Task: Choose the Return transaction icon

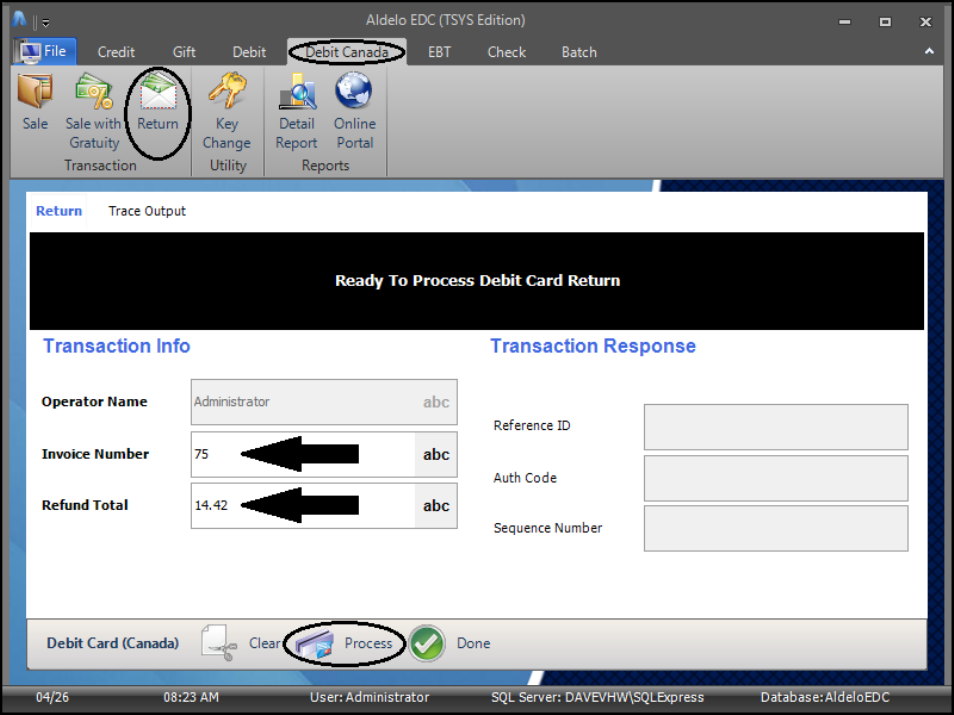Action: [x=158, y=91]
